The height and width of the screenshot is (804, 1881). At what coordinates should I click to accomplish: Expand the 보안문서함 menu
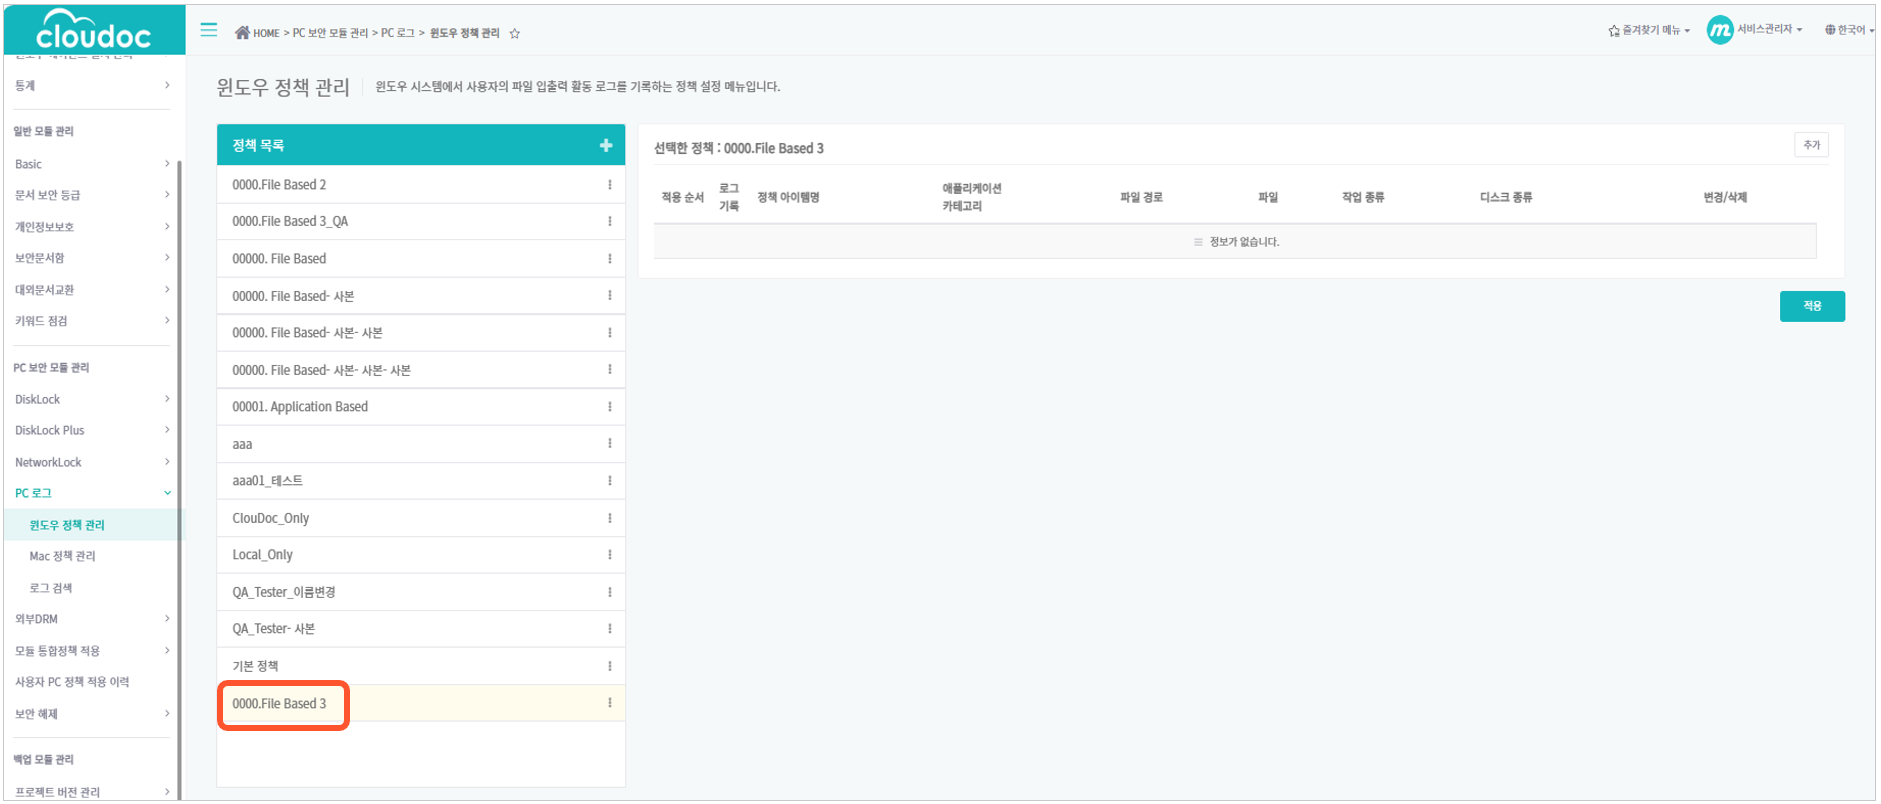click(x=91, y=258)
